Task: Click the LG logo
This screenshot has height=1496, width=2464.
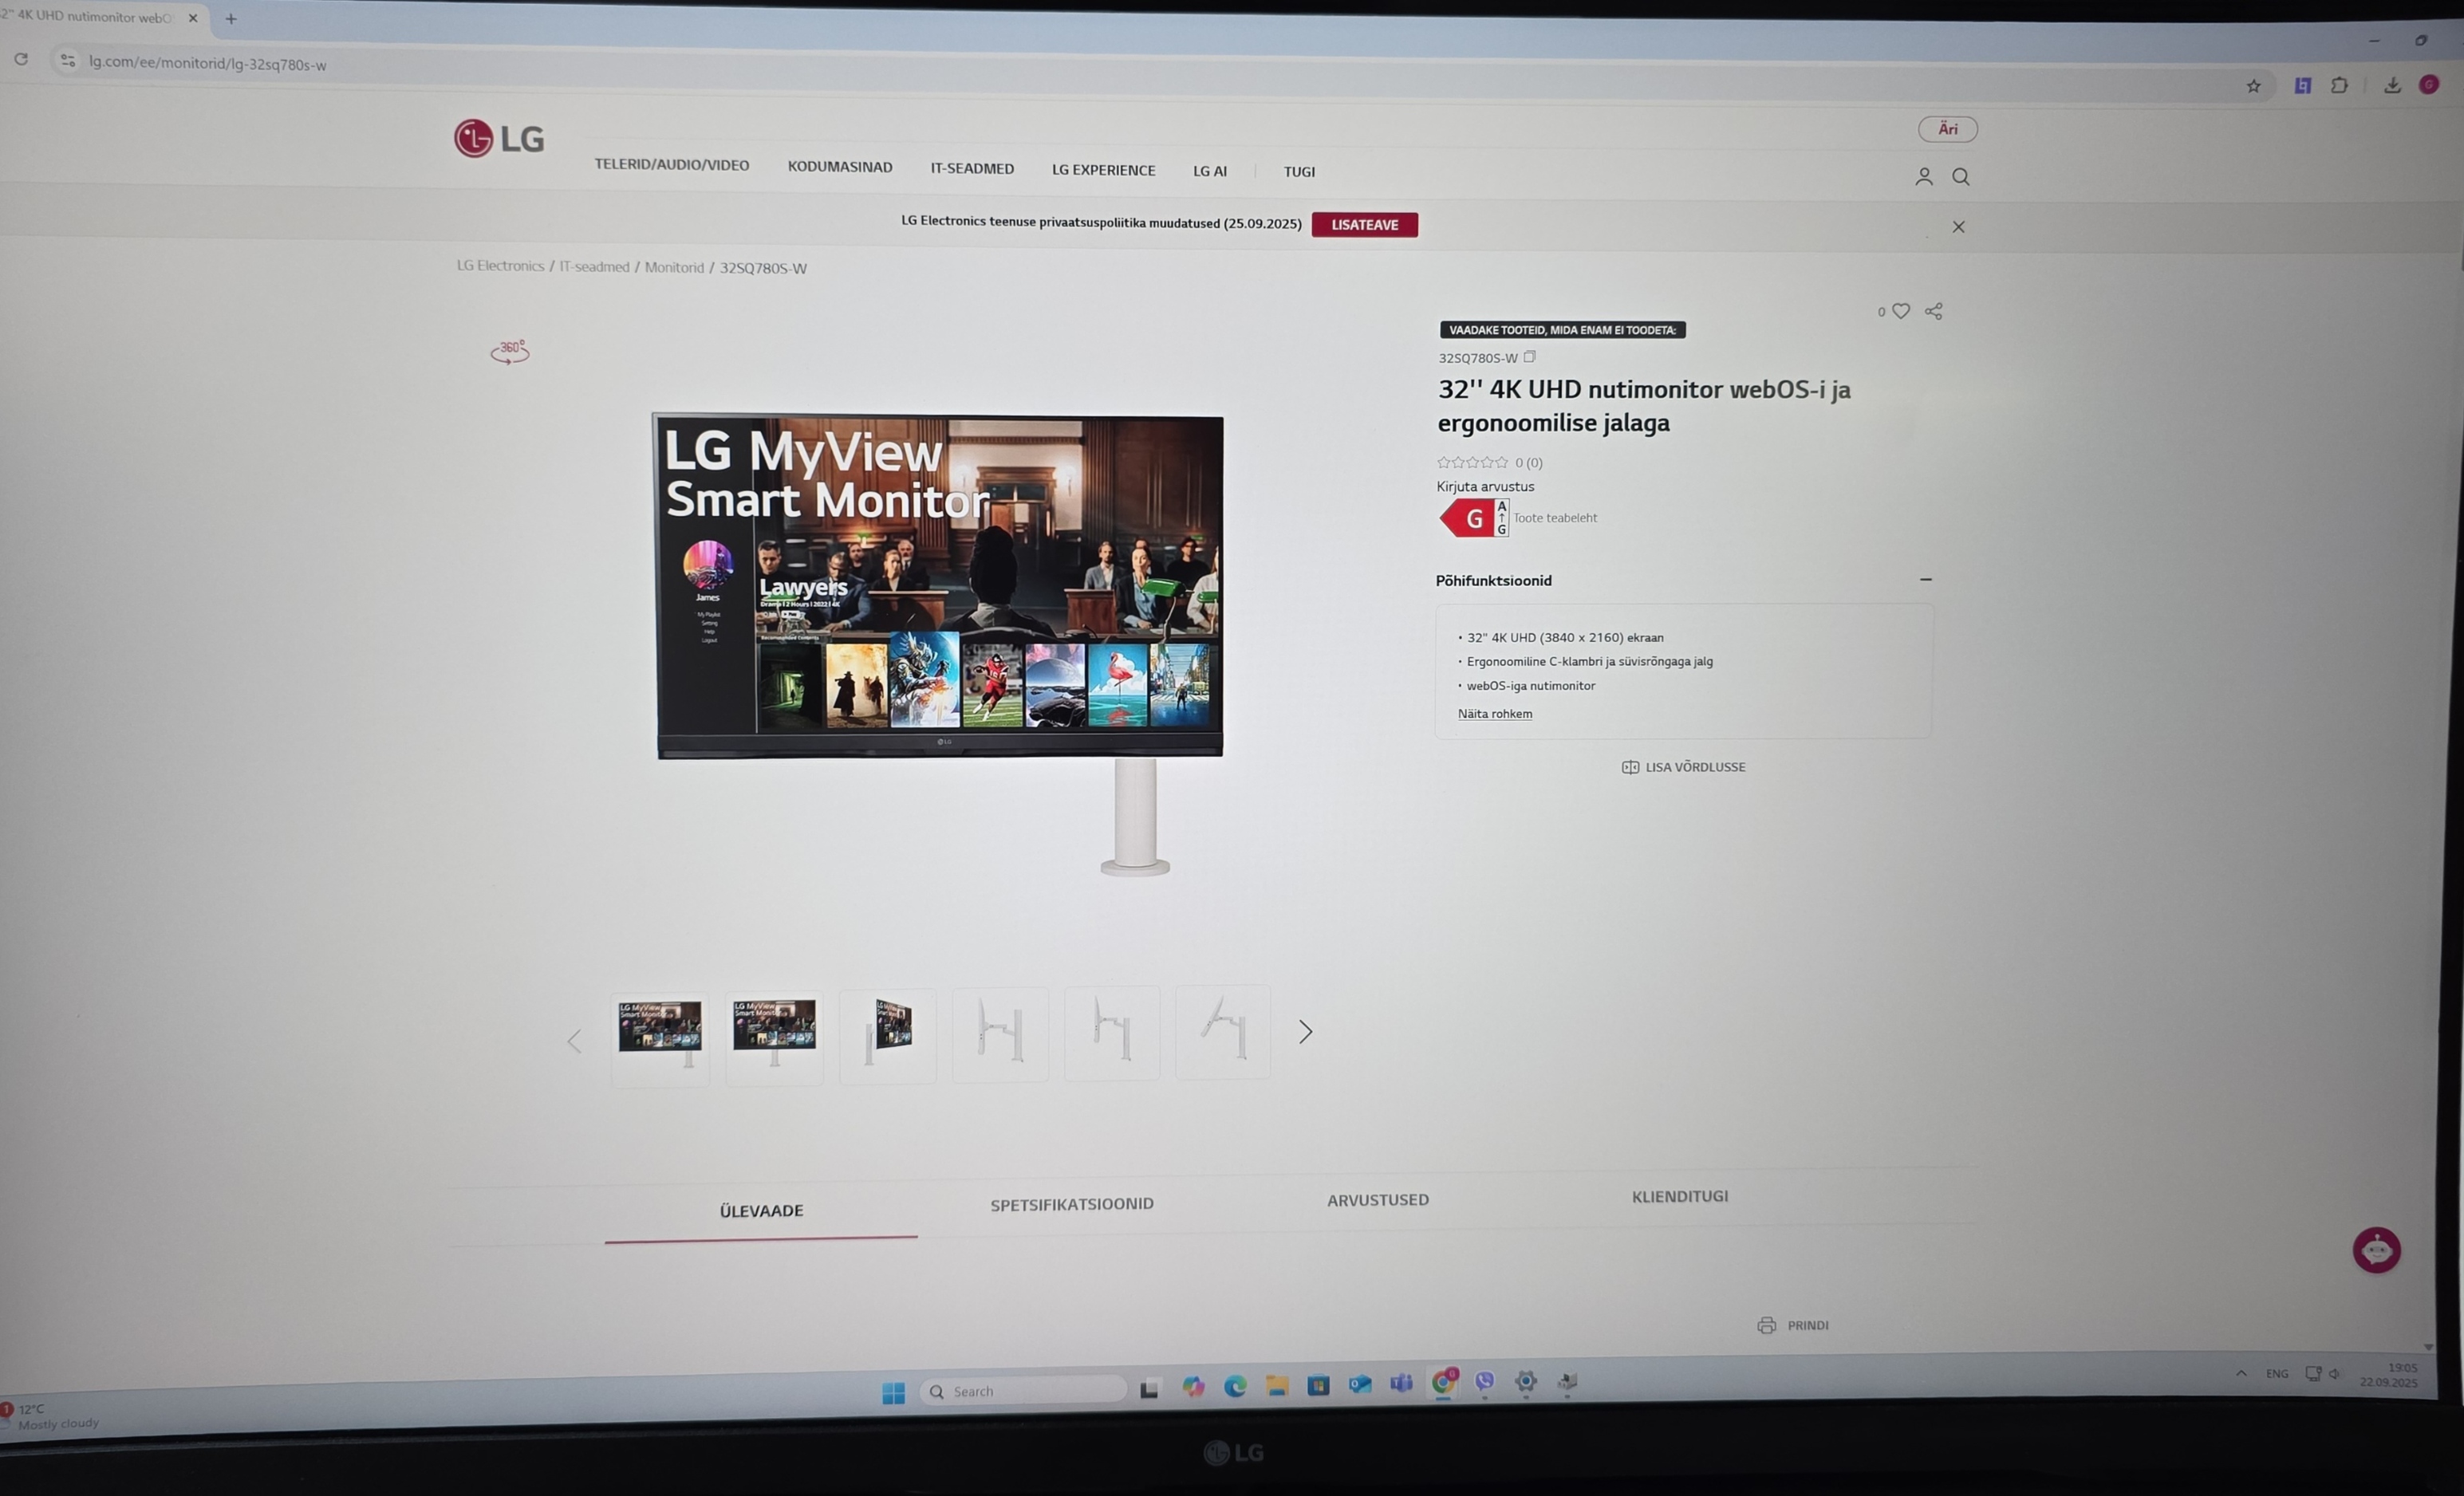Action: coord(499,139)
